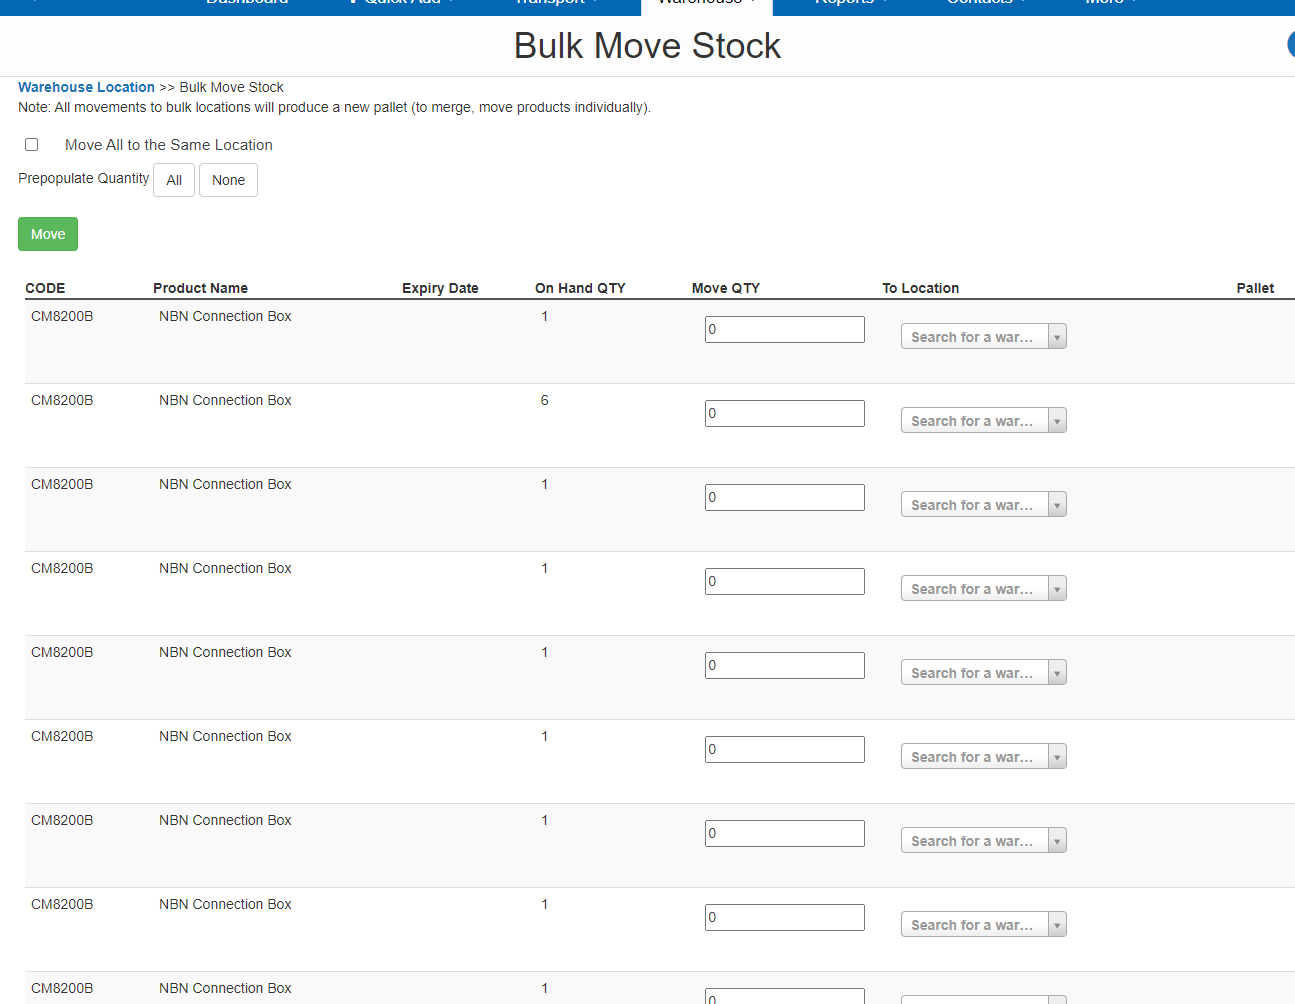Click the Move QTY field in the first row

(784, 329)
